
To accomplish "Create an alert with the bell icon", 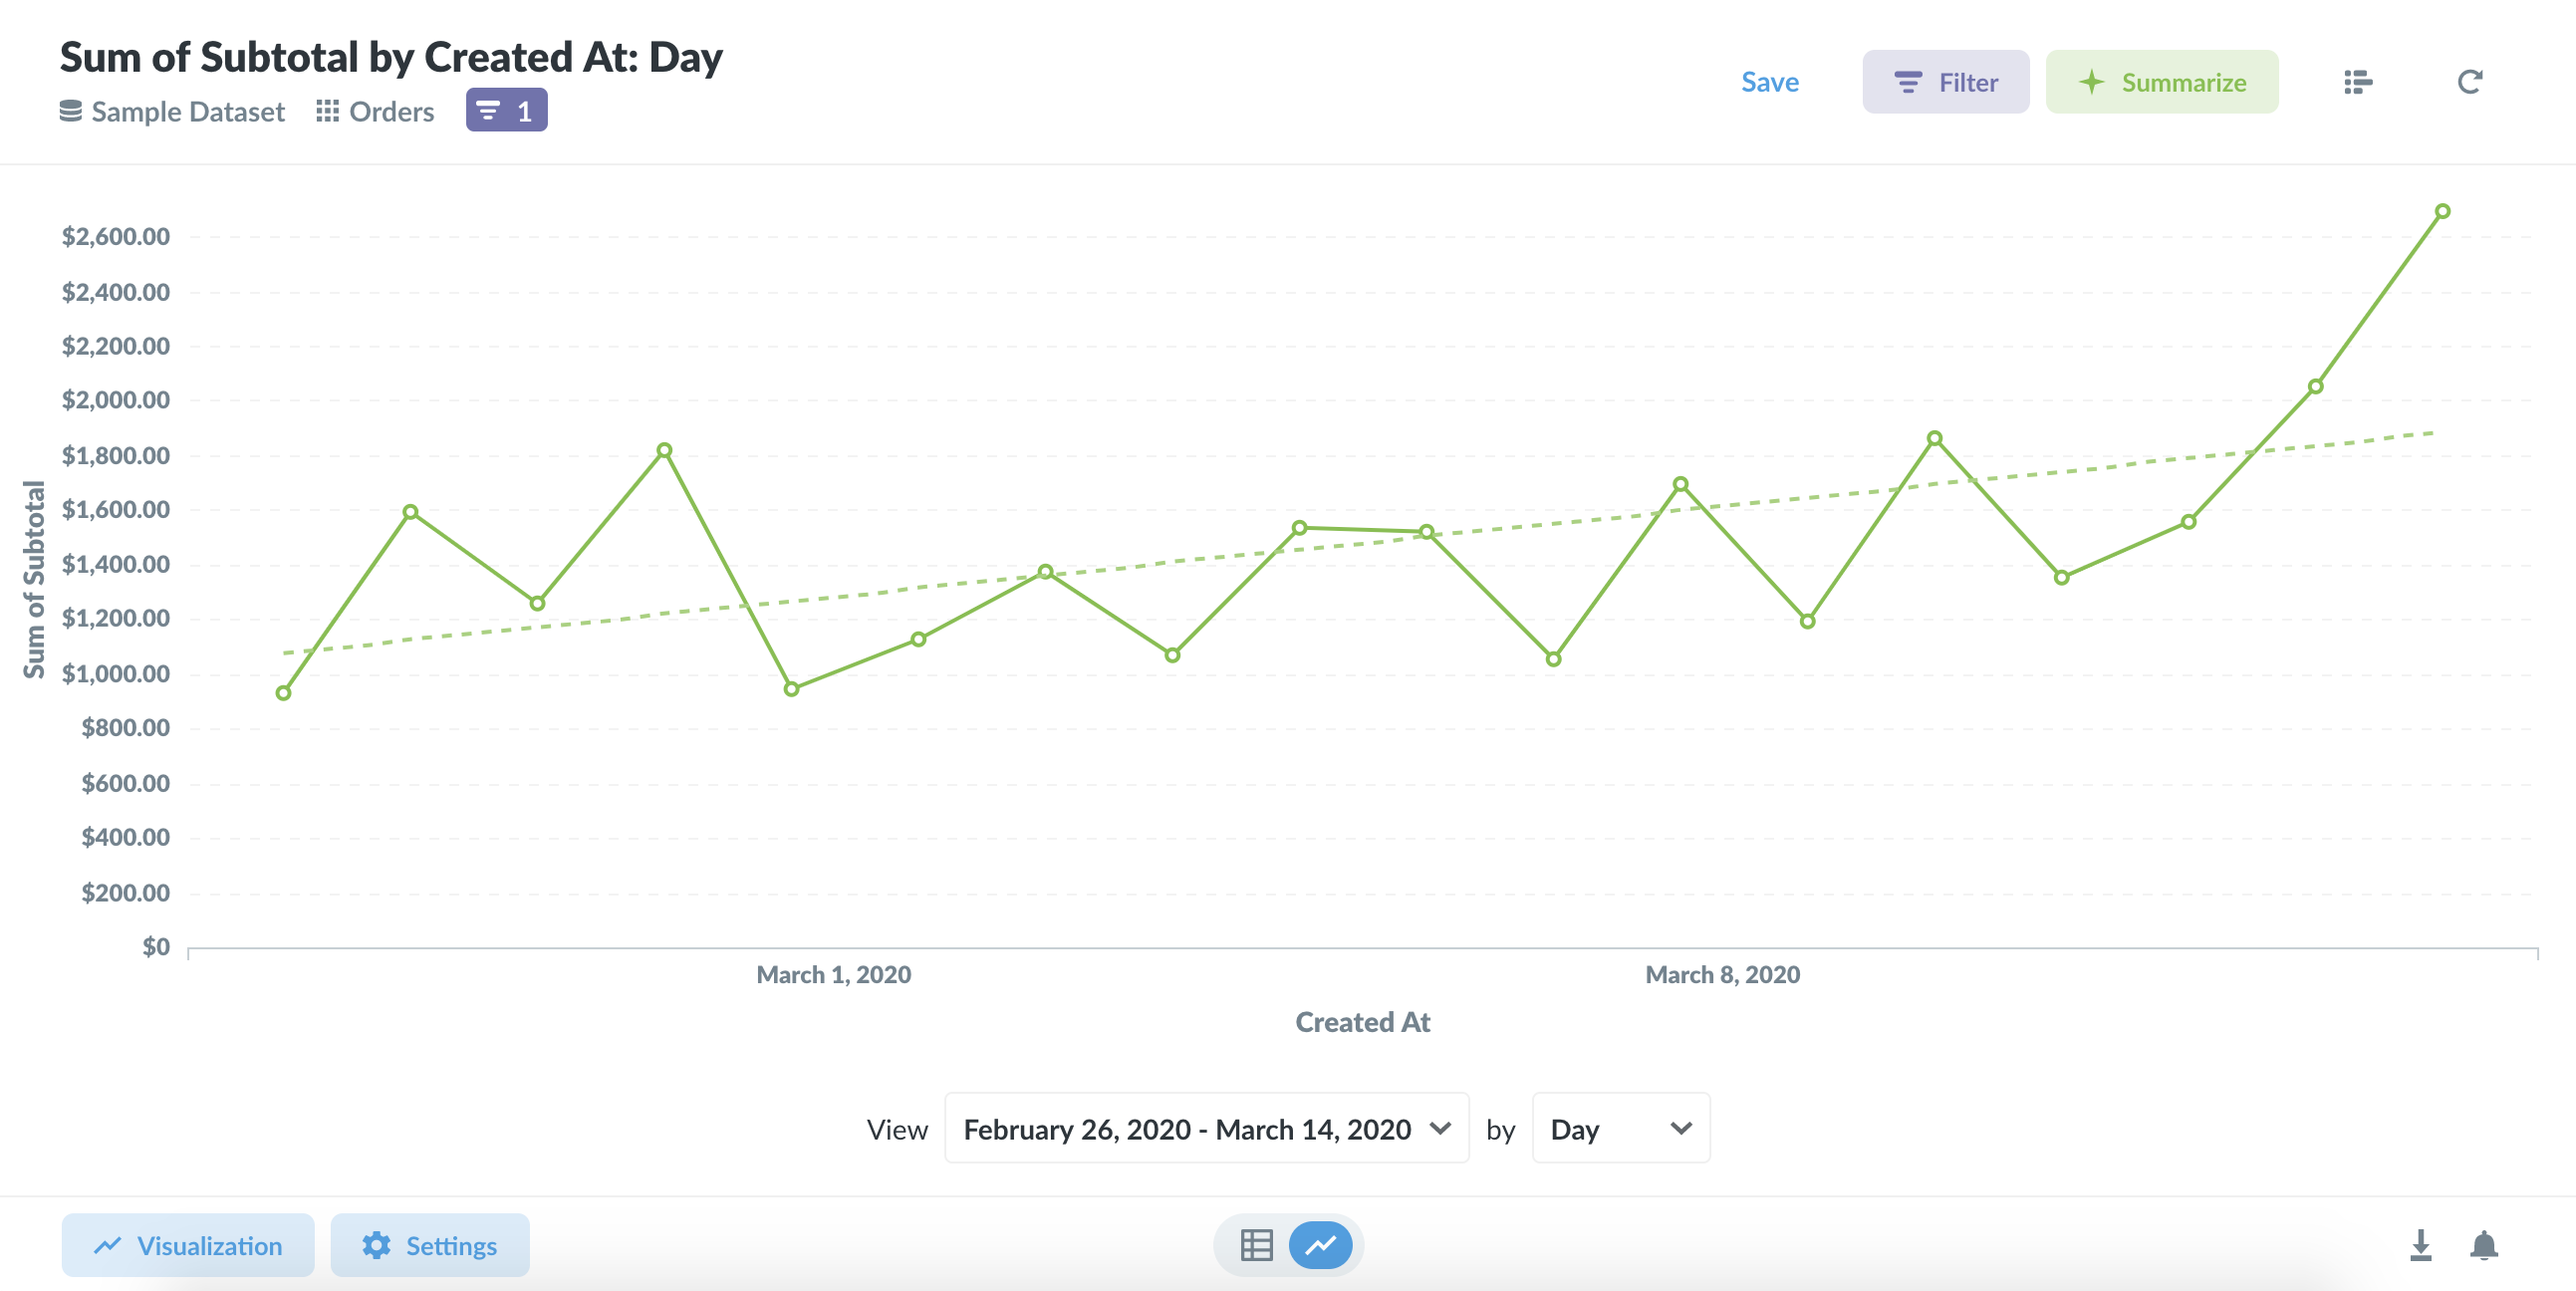I will (2484, 1245).
